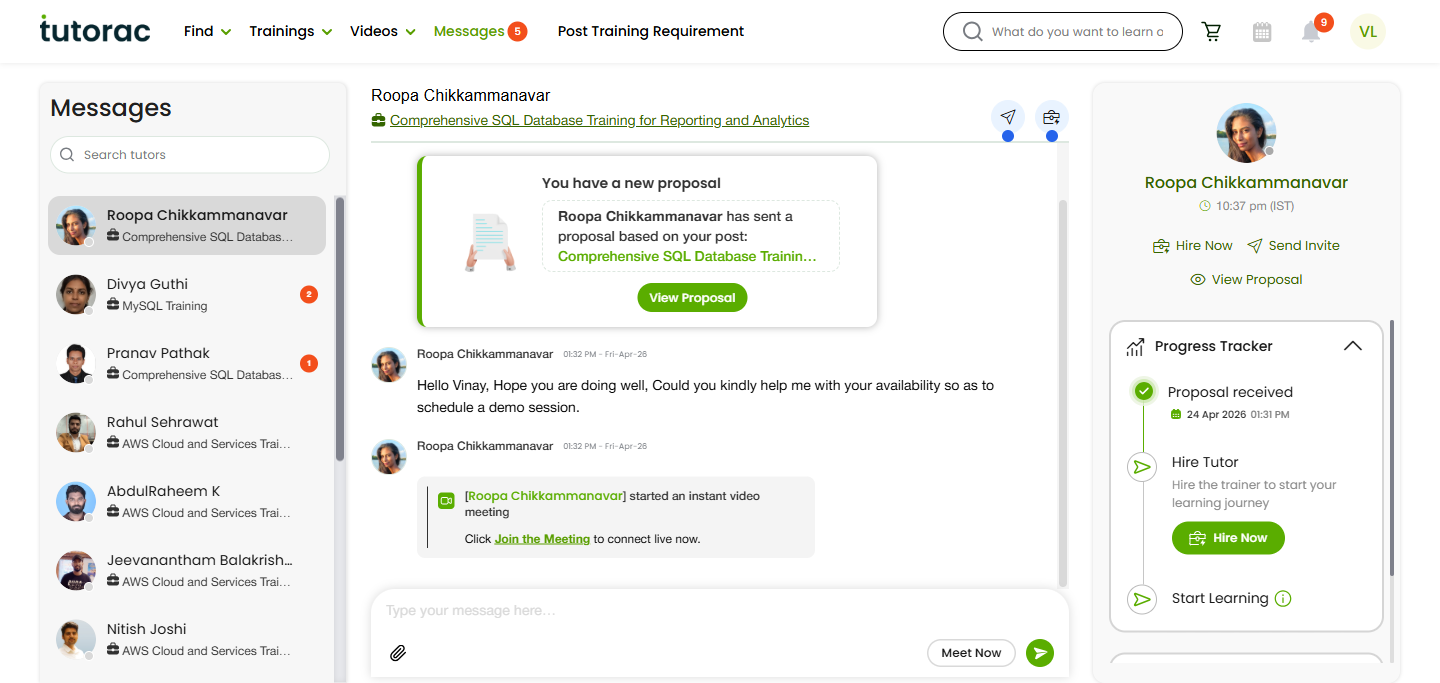Open the VL profile avatar
The height and width of the screenshot is (683, 1440).
pyautogui.click(x=1368, y=31)
